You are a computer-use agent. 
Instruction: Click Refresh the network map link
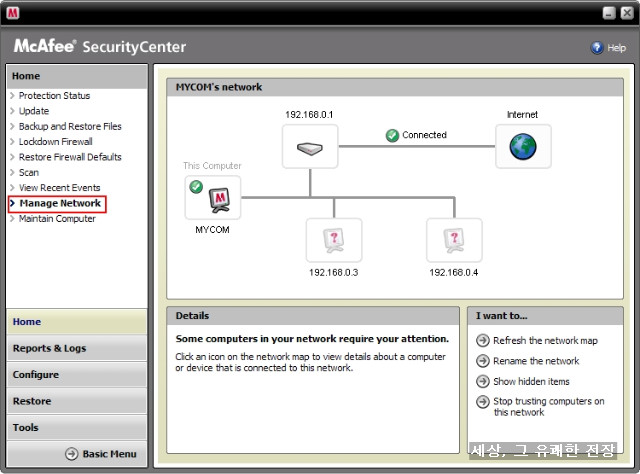545,340
